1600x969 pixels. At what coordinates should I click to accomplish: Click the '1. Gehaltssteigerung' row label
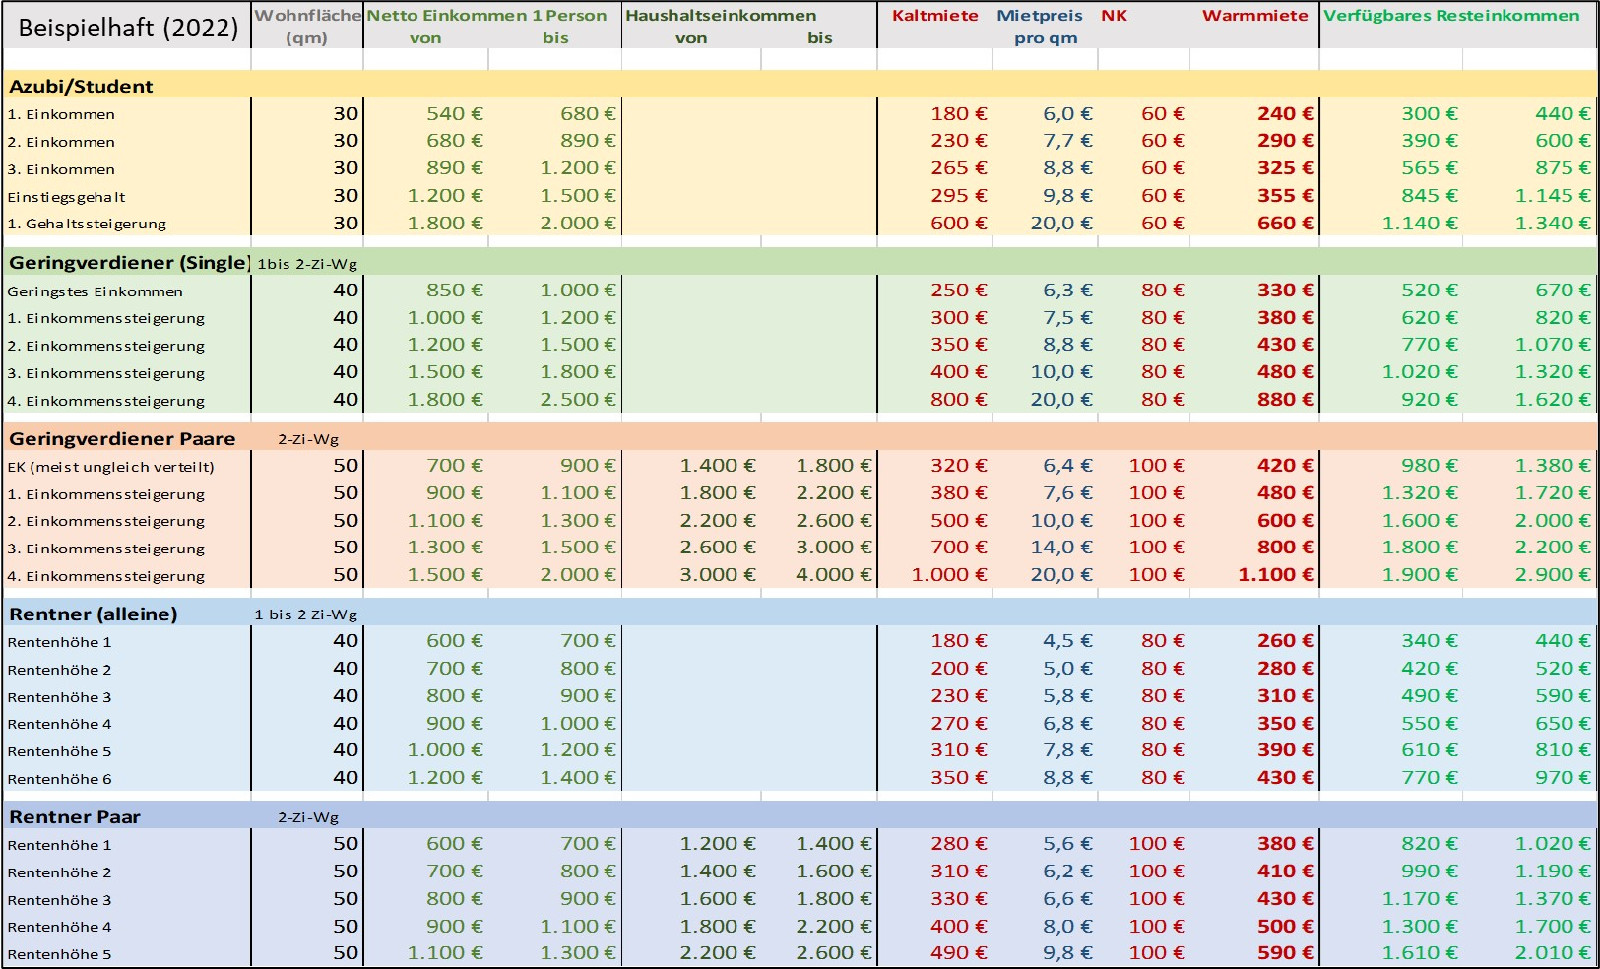(86, 224)
